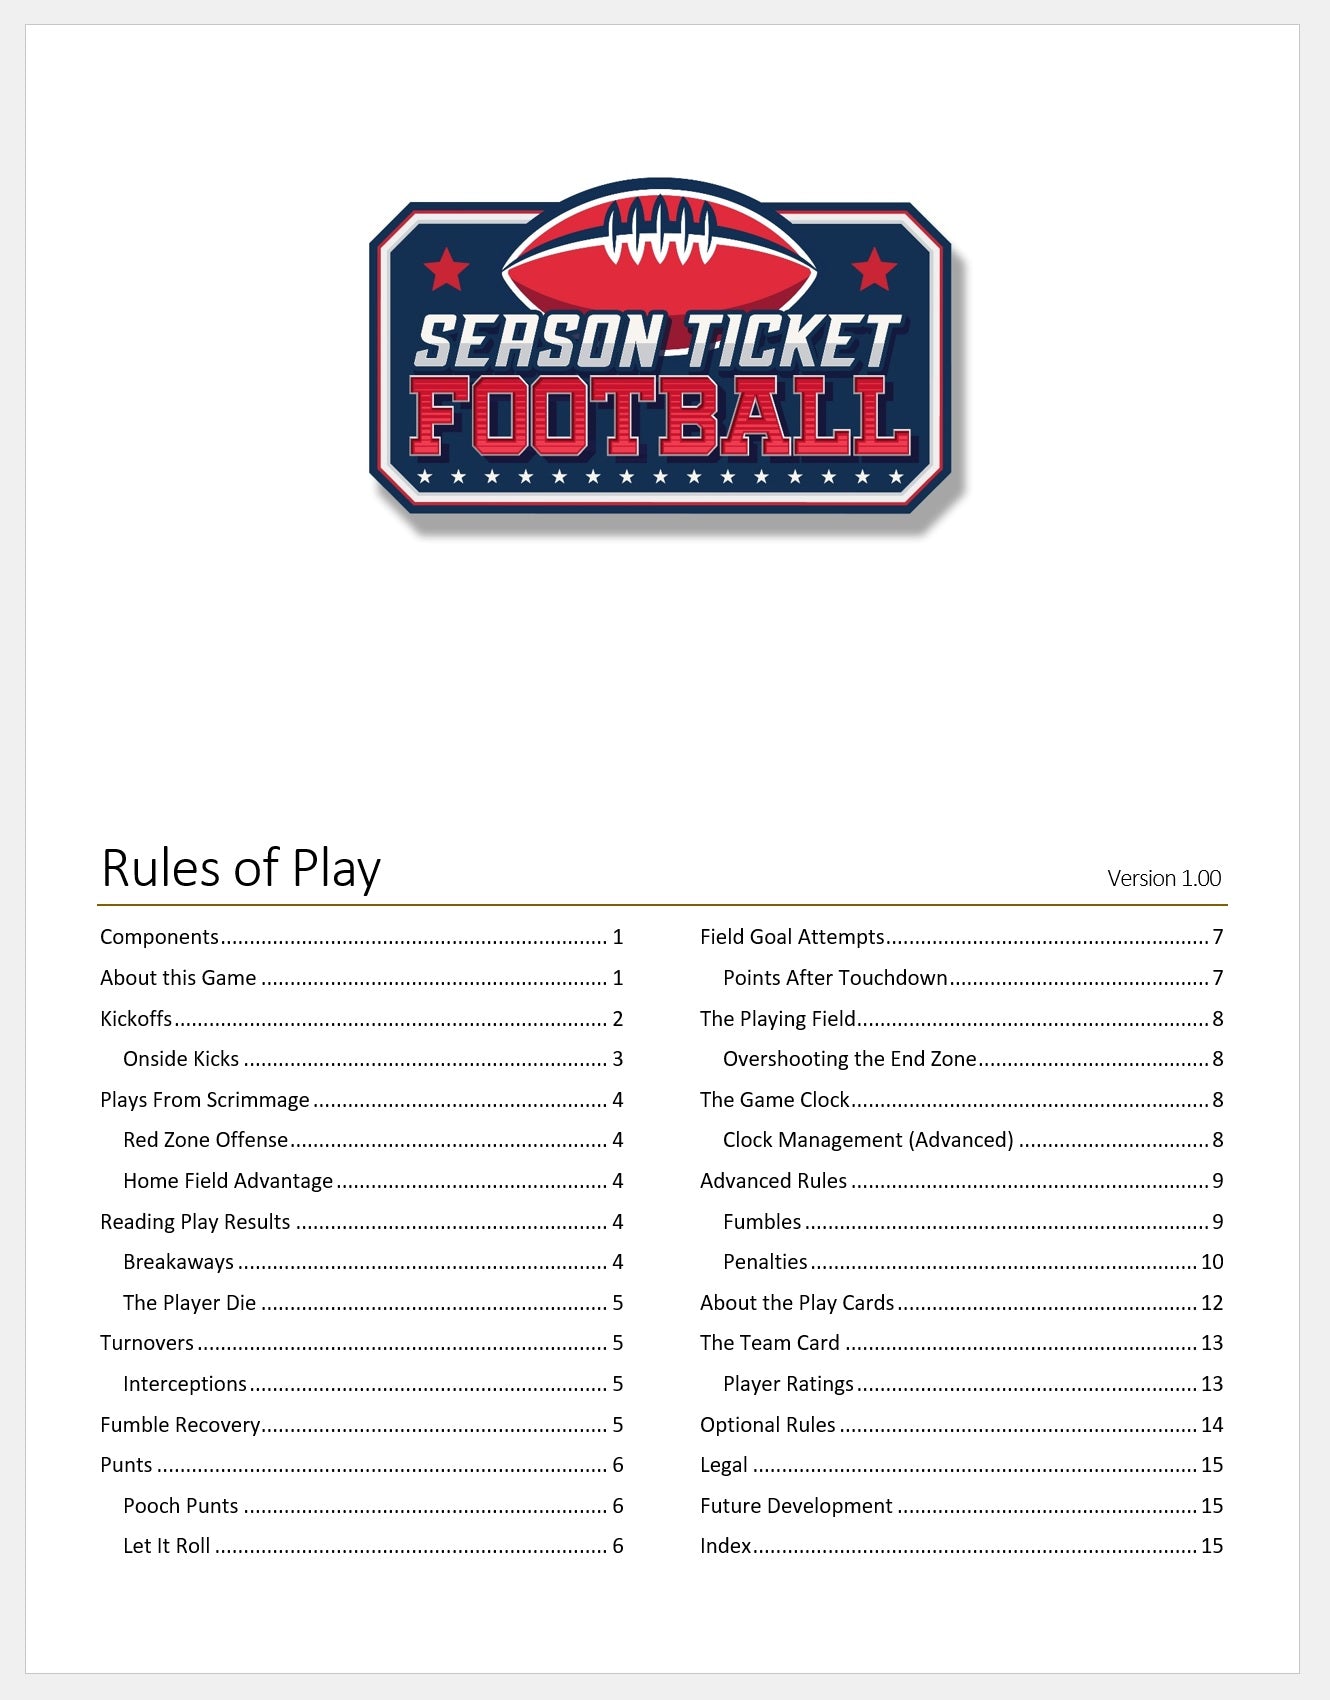The image size is (1330, 1700).
Task: Open the Interceptions contents link
Action: 185,1384
